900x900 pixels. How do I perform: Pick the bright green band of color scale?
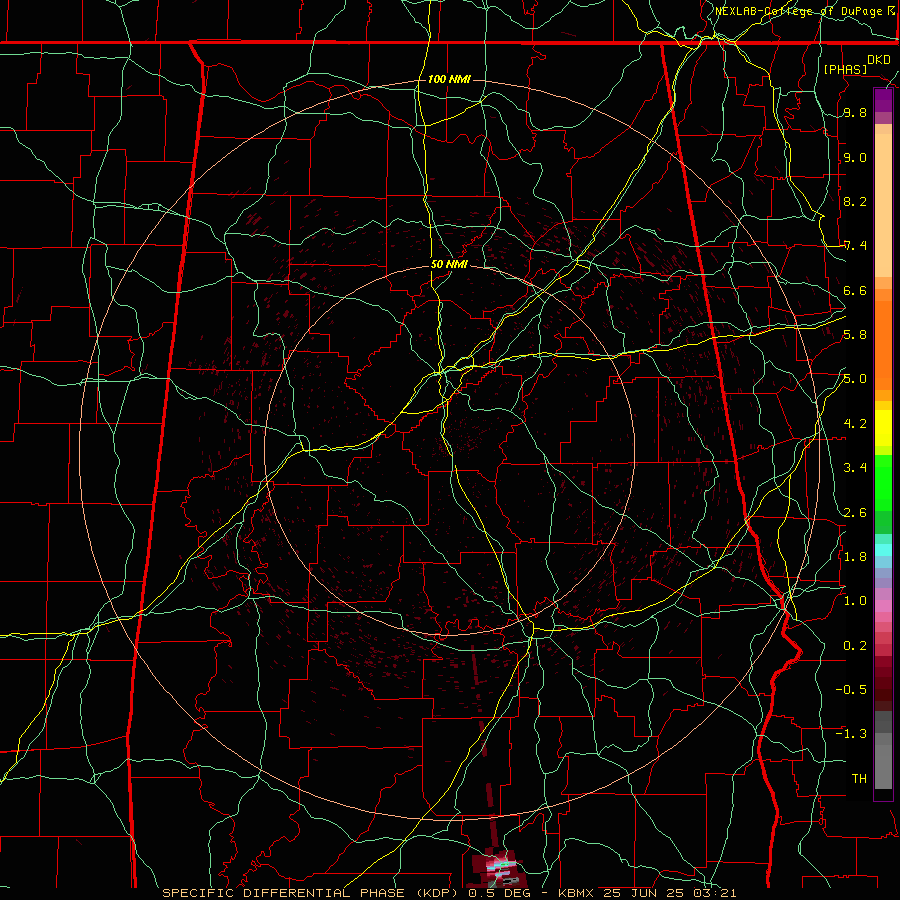[883, 483]
